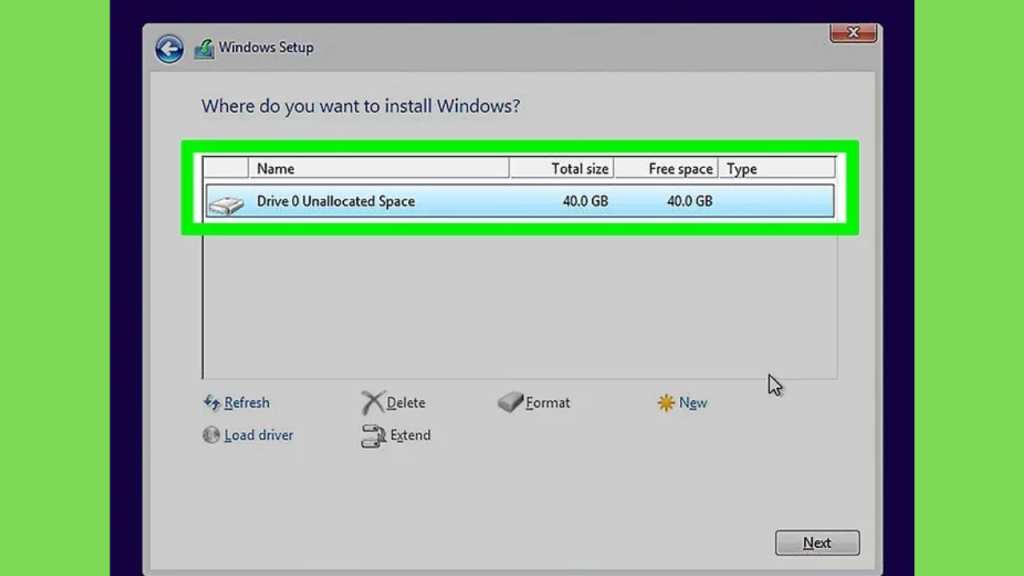The height and width of the screenshot is (576, 1024).
Task: Choose the Delete partition option
Action: [406, 402]
